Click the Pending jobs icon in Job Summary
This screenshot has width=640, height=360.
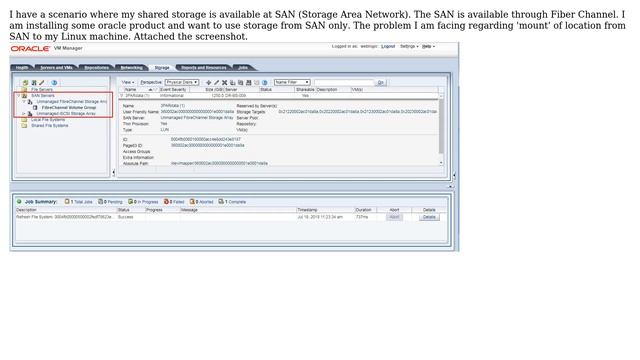click(100, 202)
